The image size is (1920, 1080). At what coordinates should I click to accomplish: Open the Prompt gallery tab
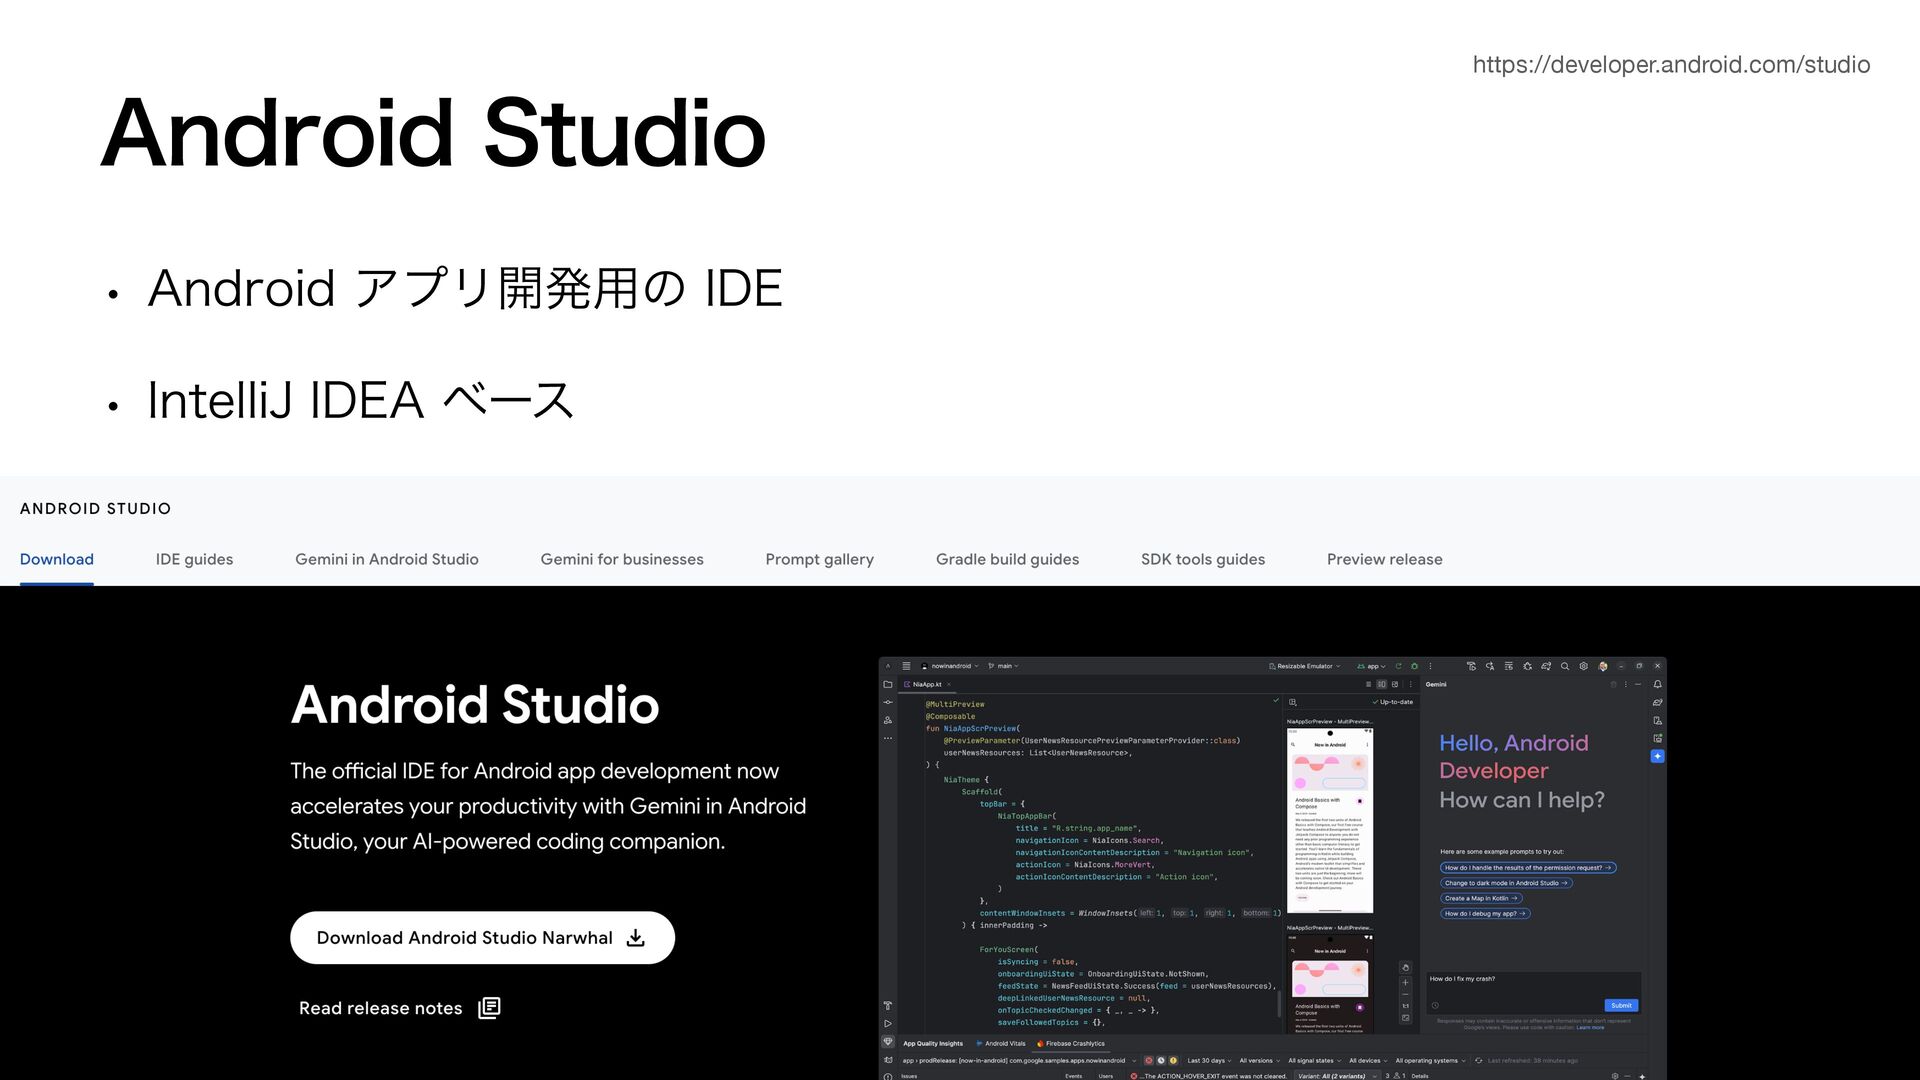[820, 559]
